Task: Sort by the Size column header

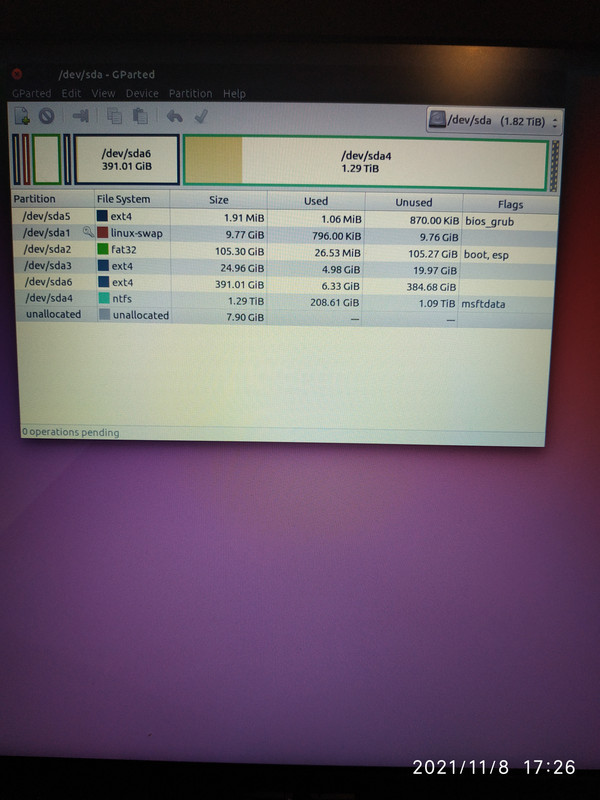Action: [218, 200]
